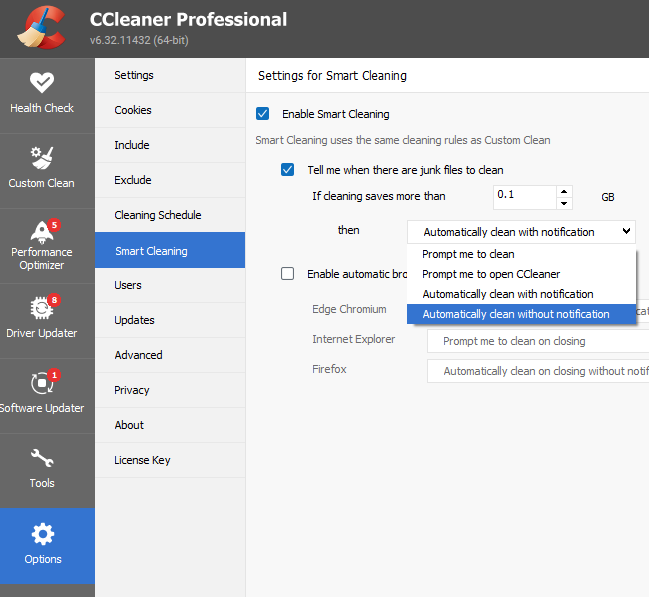Choose 'Prompt me to clean' option
Viewport: 649px width, 597px height.
tap(521, 254)
